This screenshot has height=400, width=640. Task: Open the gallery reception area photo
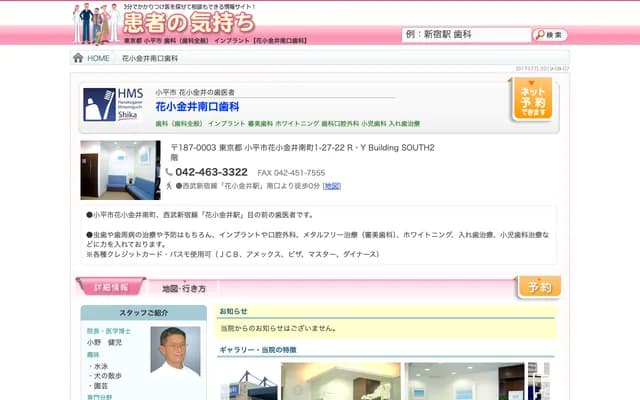[341, 382]
